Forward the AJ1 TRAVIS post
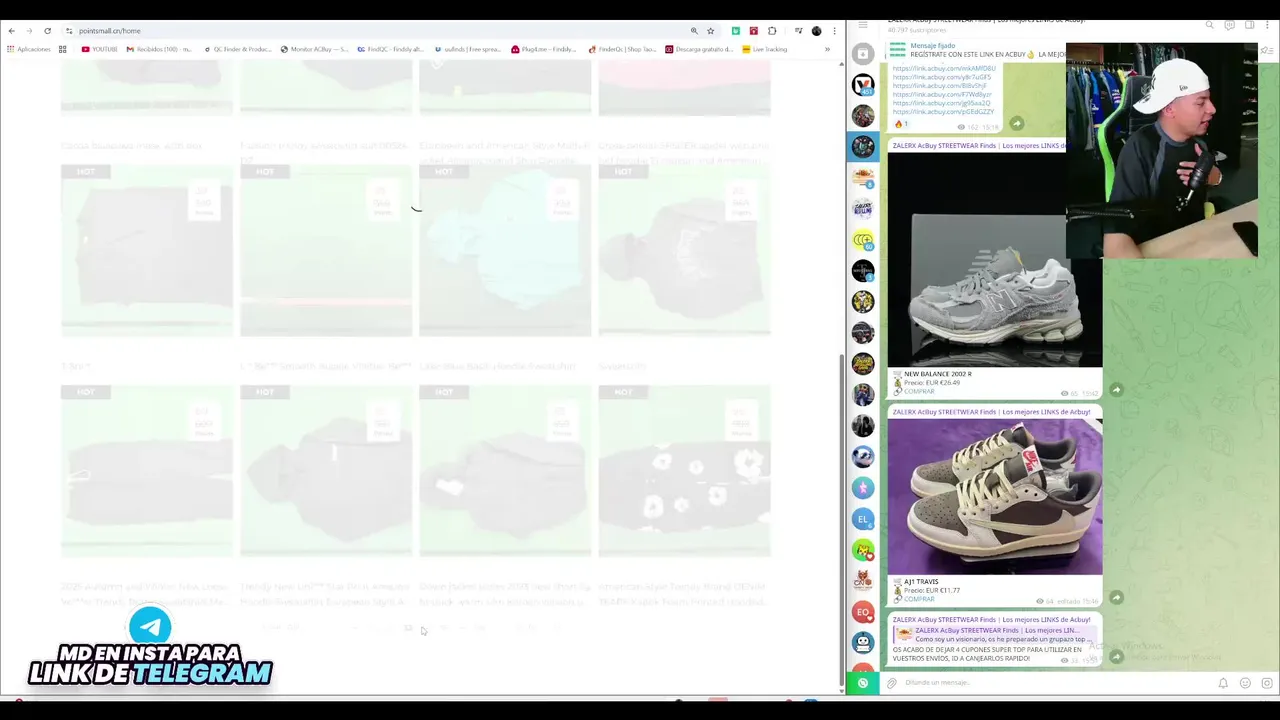Image resolution: width=1280 pixels, height=720 pixels. click(1116, 597)
